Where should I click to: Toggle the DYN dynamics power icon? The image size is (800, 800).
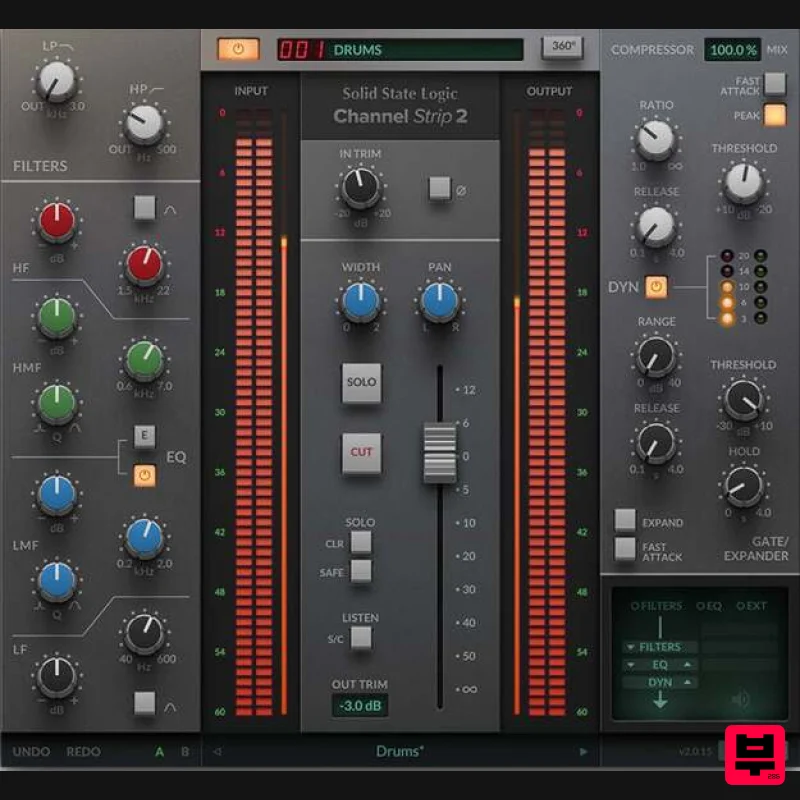pyautogui.click(x=656, y=287)
